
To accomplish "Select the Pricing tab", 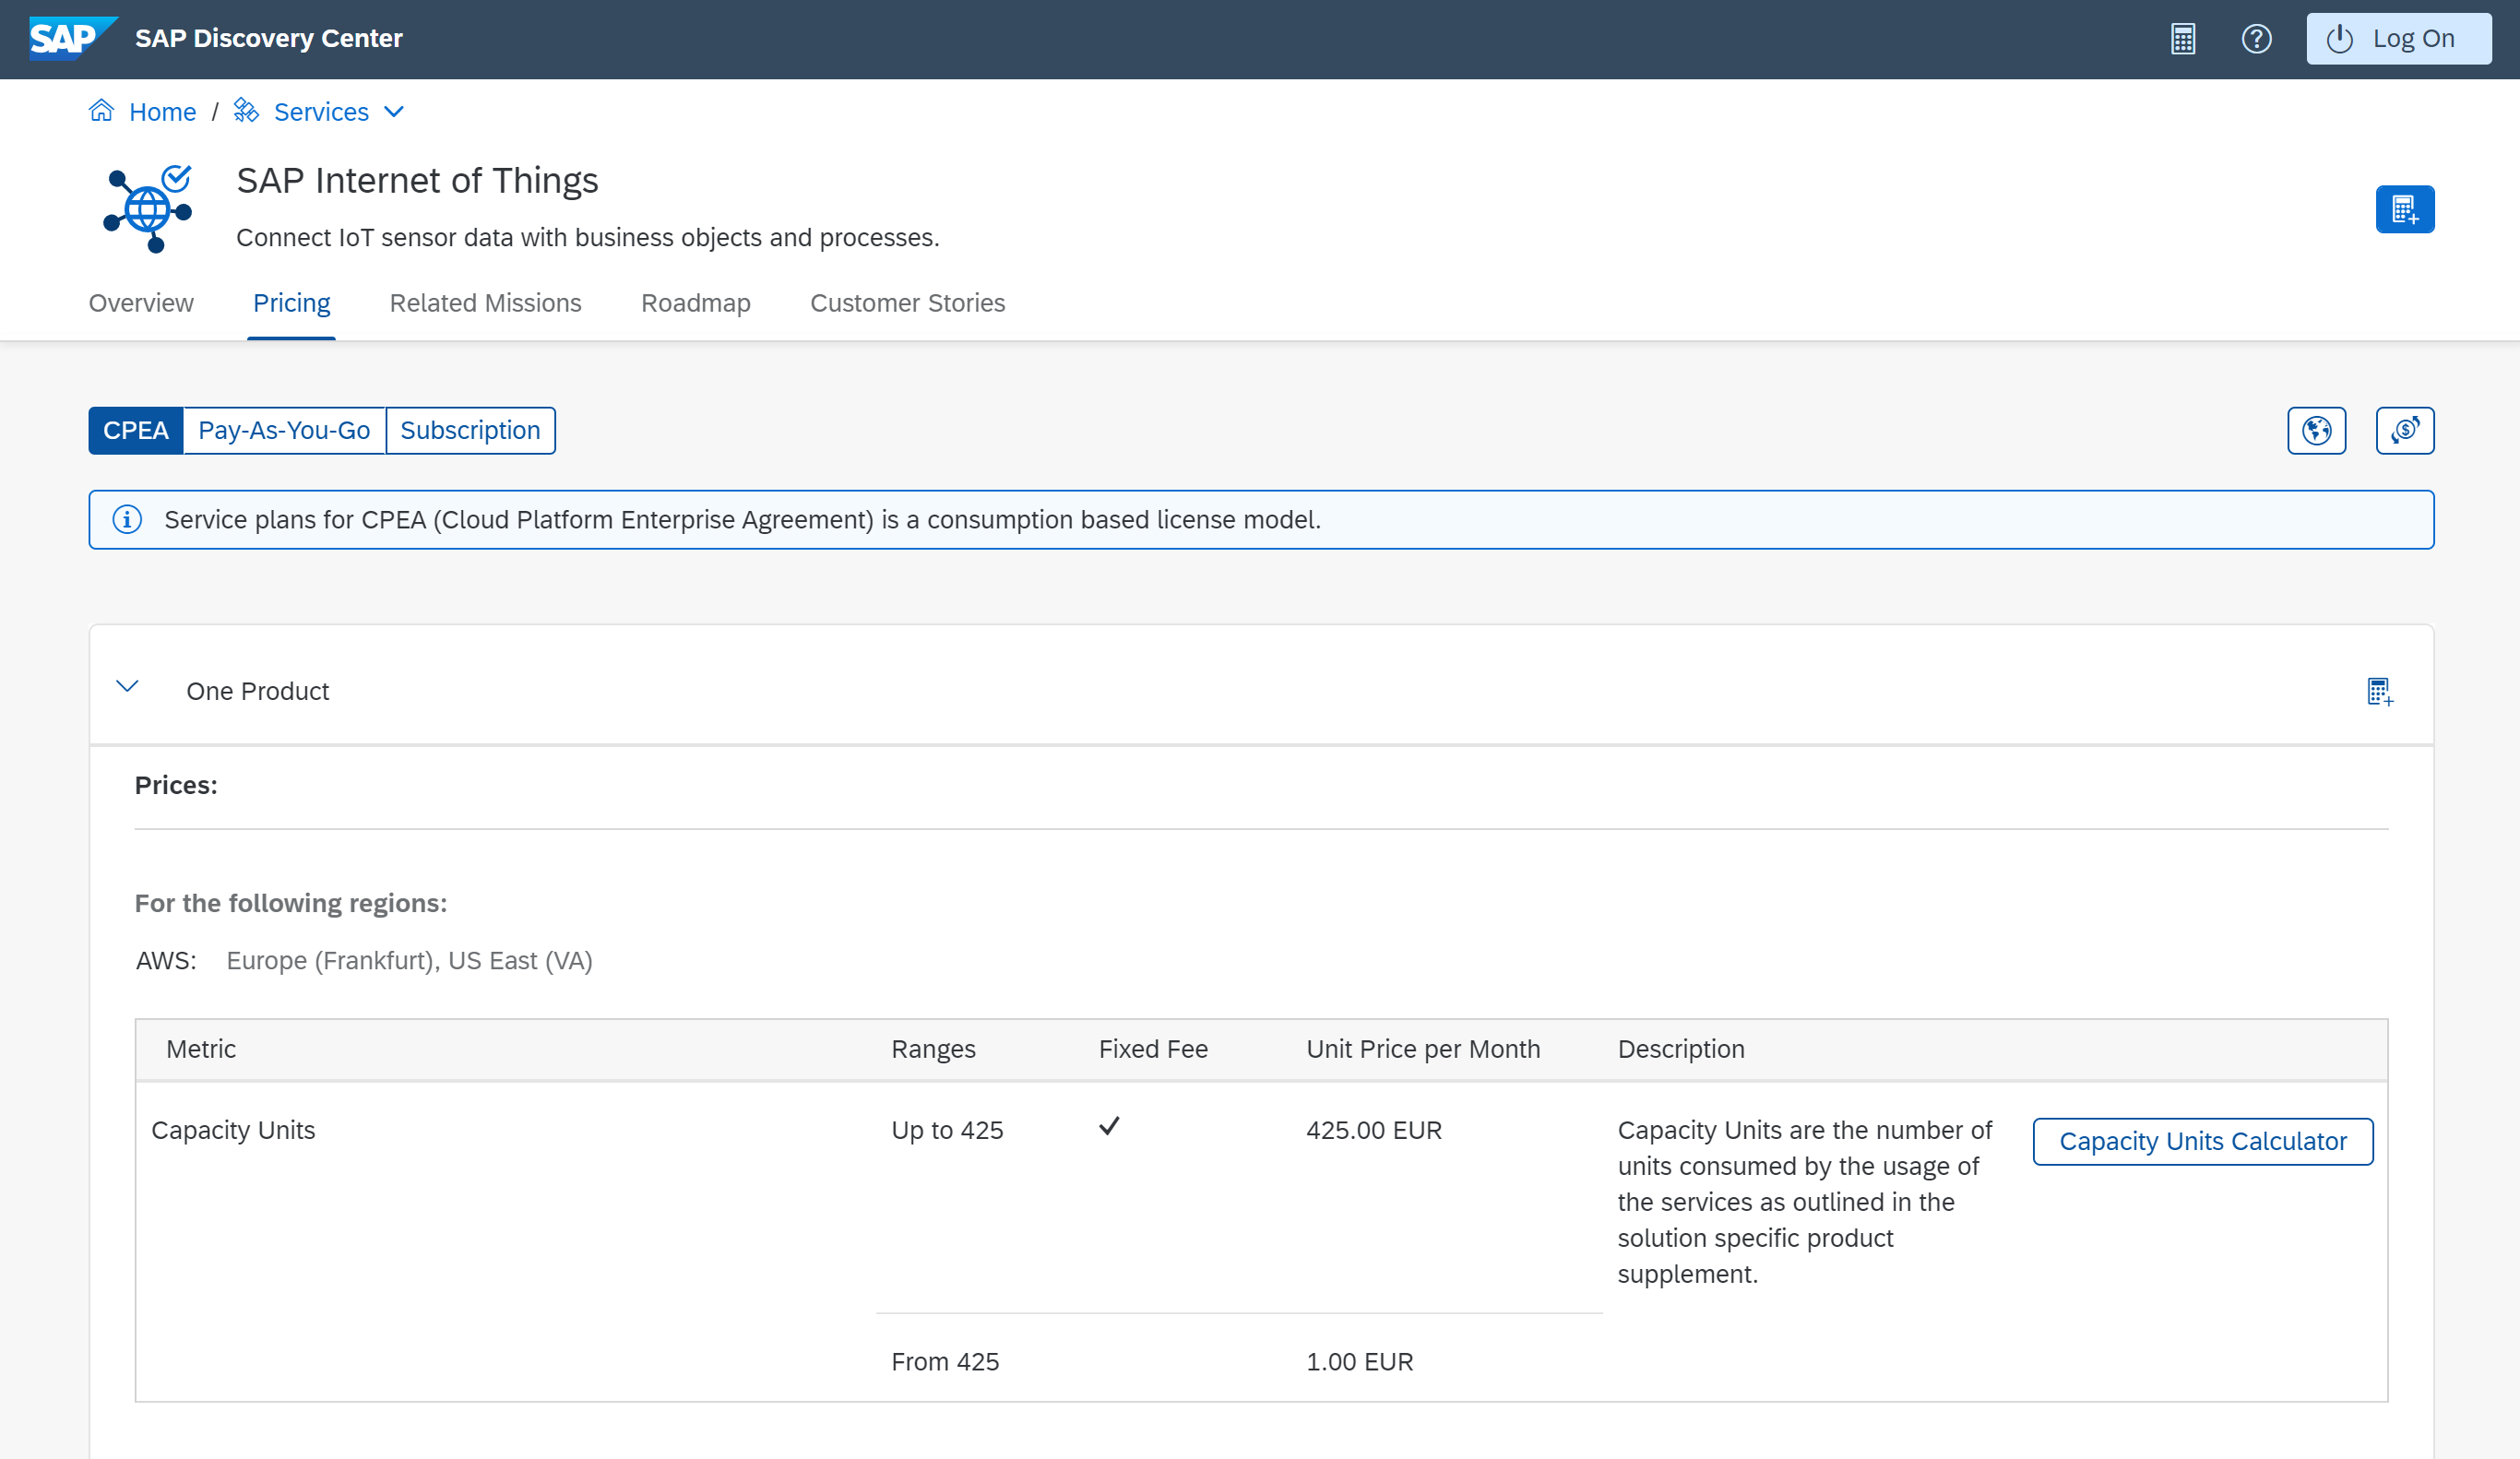I will (x=291, y=303).
